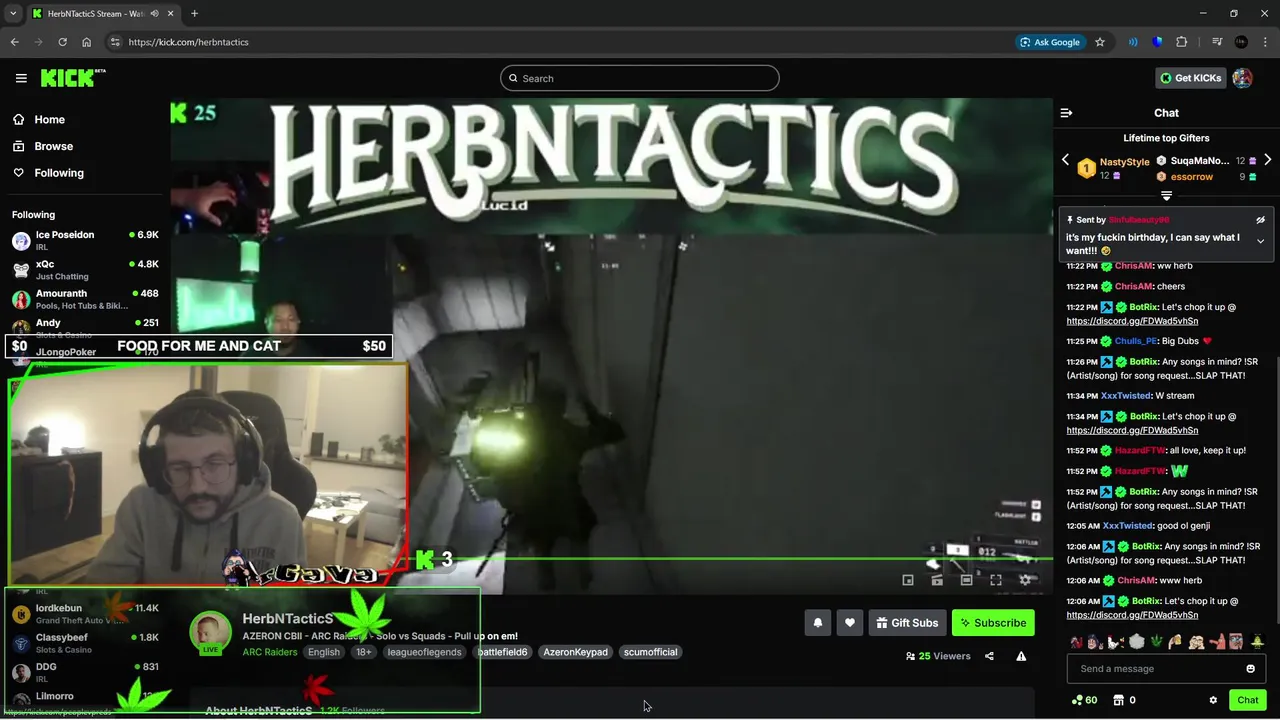Go to the Kick logo homepage
Viewport: 1280px width, 720px height.
[x=72, y=78]
